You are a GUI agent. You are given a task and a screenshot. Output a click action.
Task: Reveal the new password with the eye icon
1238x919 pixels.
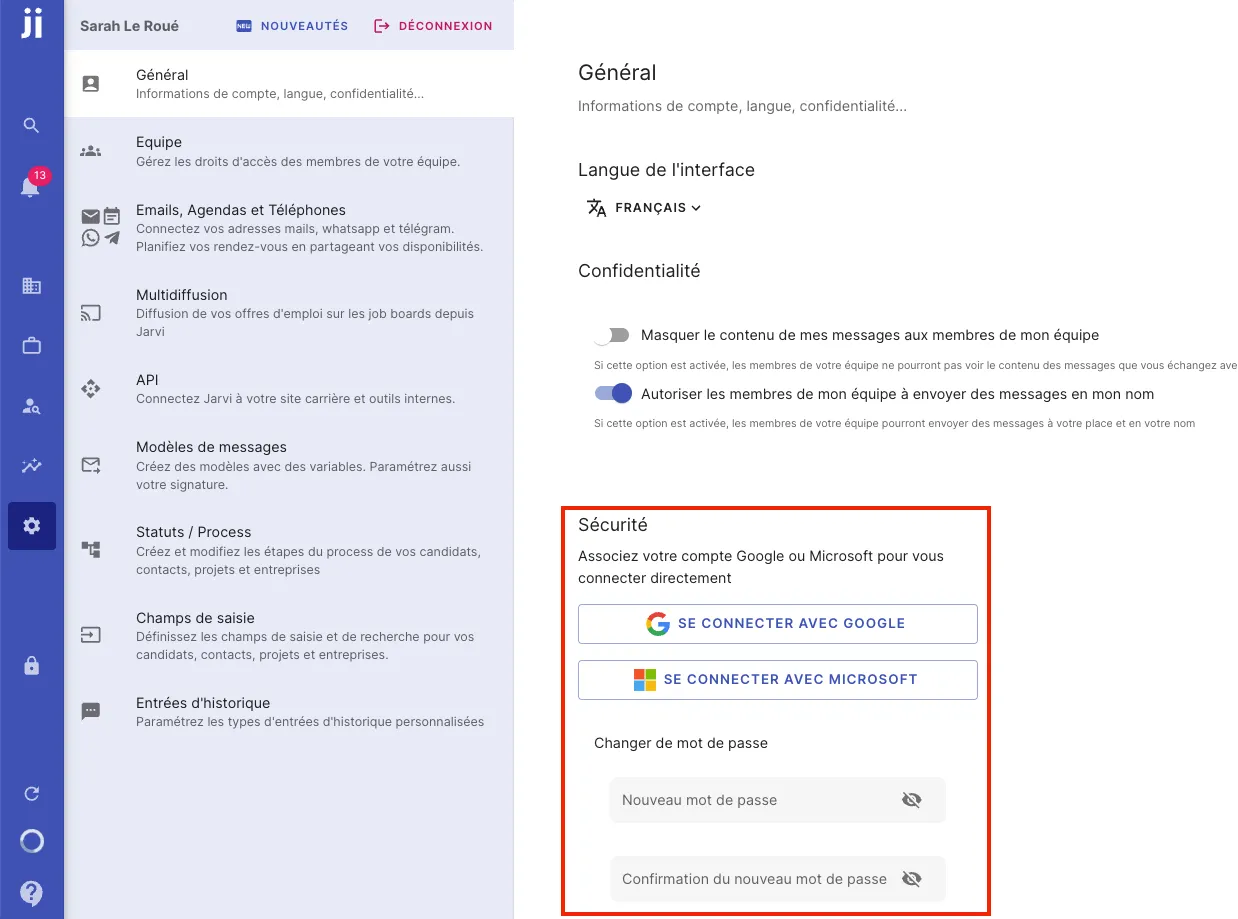point(911,800)
